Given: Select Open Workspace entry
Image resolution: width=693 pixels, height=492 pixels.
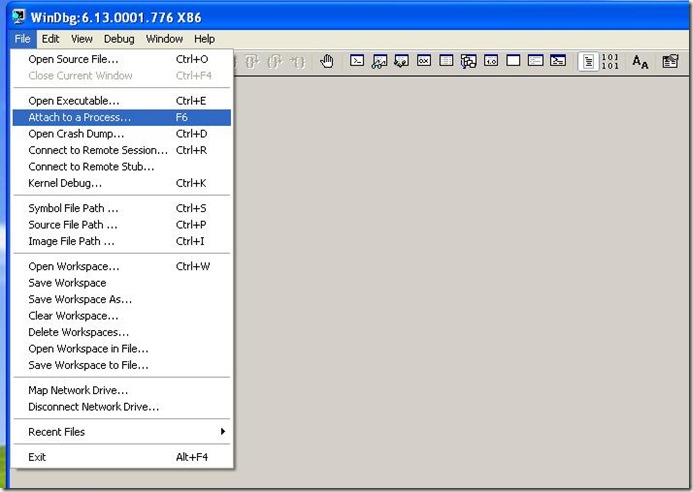Looking at the screenshot, I should pos(122,267).
